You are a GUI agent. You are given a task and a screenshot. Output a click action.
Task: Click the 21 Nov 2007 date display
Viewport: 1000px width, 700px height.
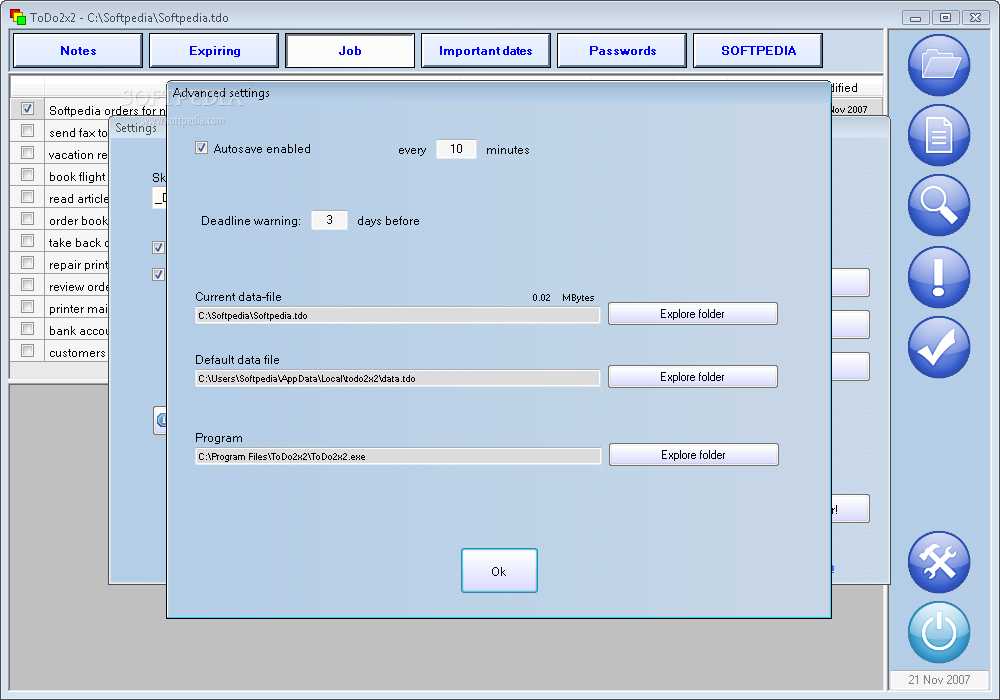pyautogui.click(x=939, y=680)
